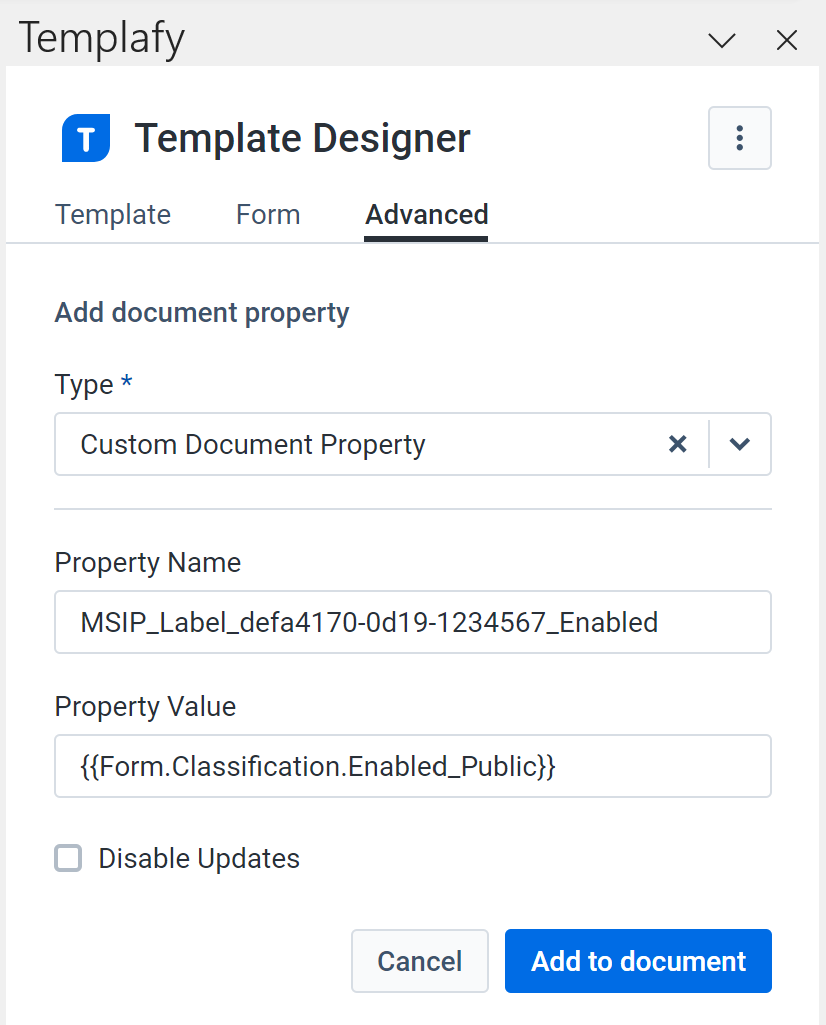Cancel adding the document property
The width and height of the screenshot is (826, 1025).
[x=419, y=961]
